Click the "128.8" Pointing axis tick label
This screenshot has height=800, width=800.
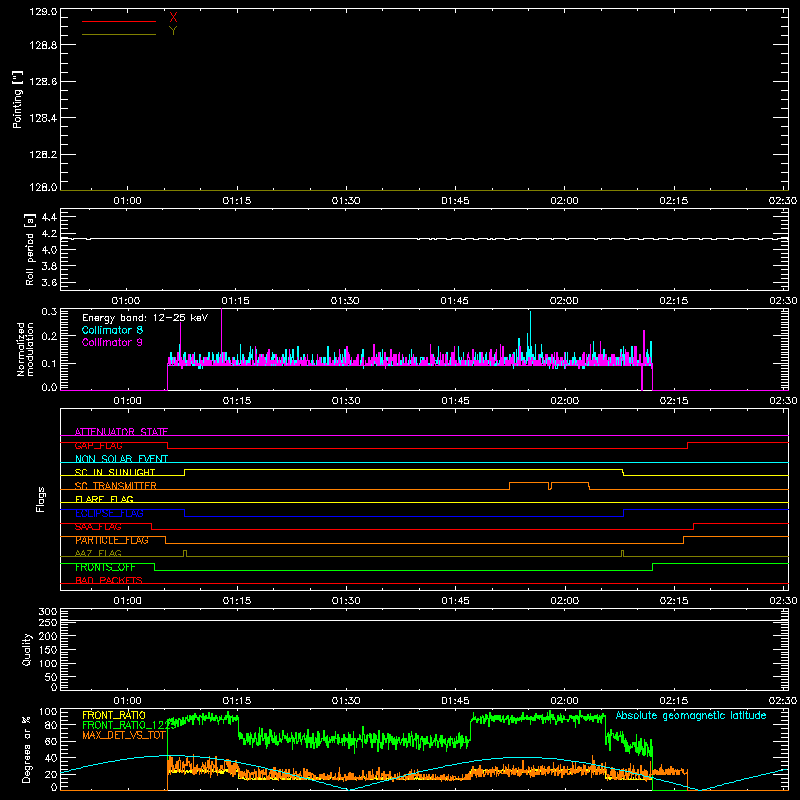point(43,45)
